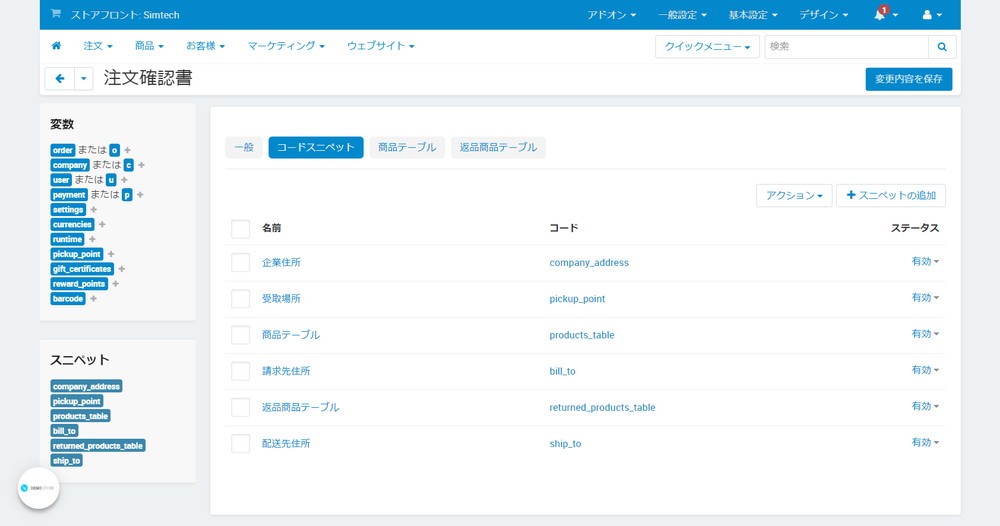Open status dropdown for ship_to row
Screen dimensions: 1000x526
tap(925, 442)
